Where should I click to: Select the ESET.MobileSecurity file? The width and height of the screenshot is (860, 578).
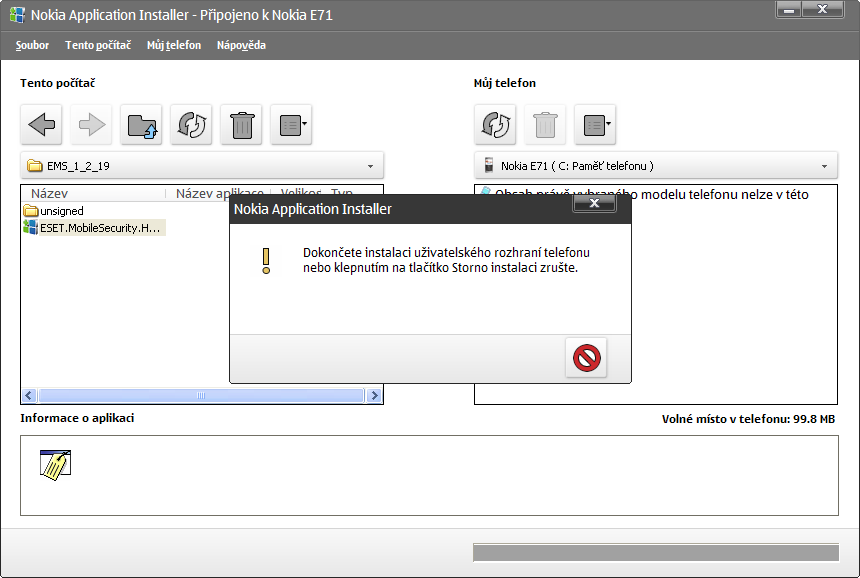(94, 228)
